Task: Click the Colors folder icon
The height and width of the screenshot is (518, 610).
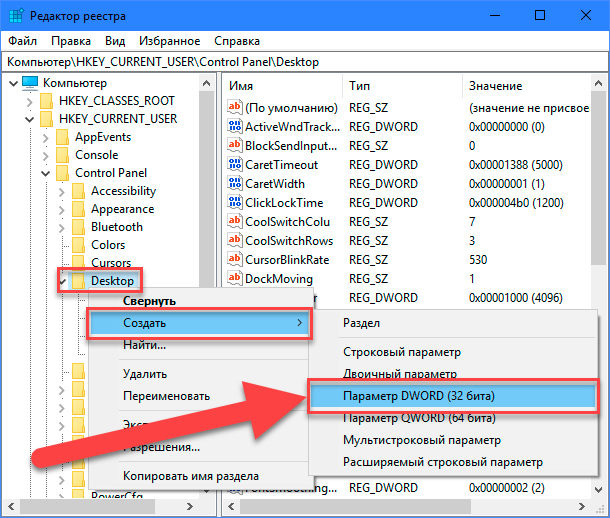Action: click(78, 245)
